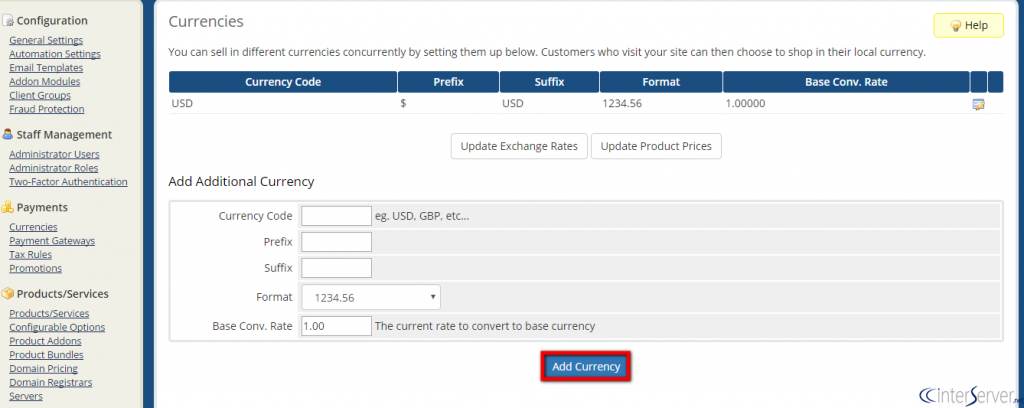Open General Settings link
1024x408 pixels.
(x=46, y=40)
